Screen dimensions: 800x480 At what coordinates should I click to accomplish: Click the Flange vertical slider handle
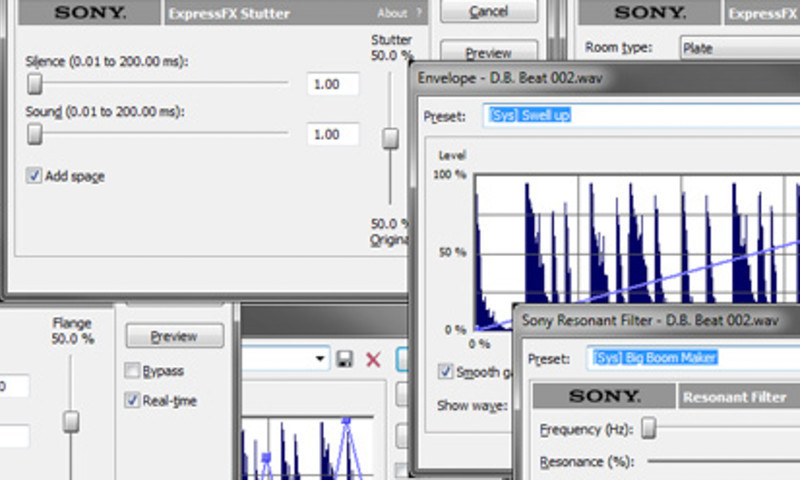pos(71,422)
